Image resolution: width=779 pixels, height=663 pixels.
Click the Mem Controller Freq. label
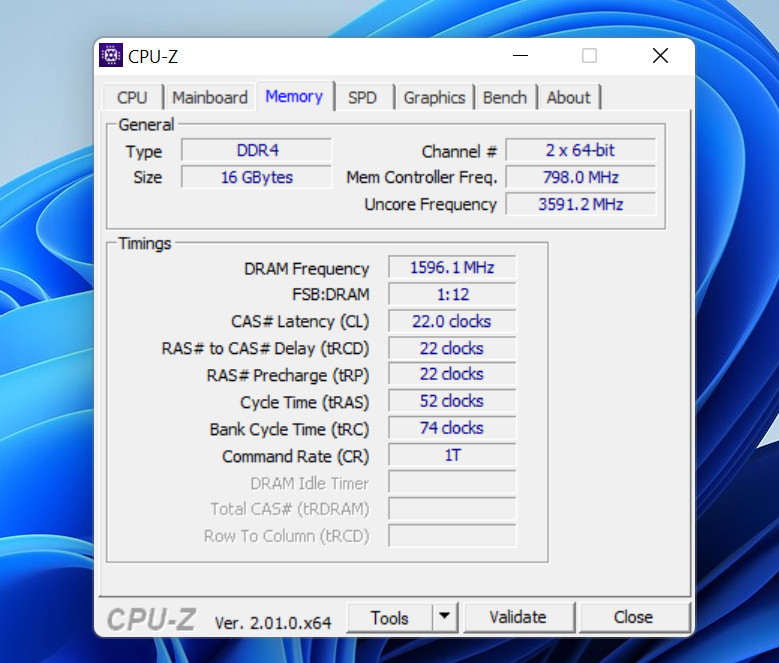click(422, 177)
